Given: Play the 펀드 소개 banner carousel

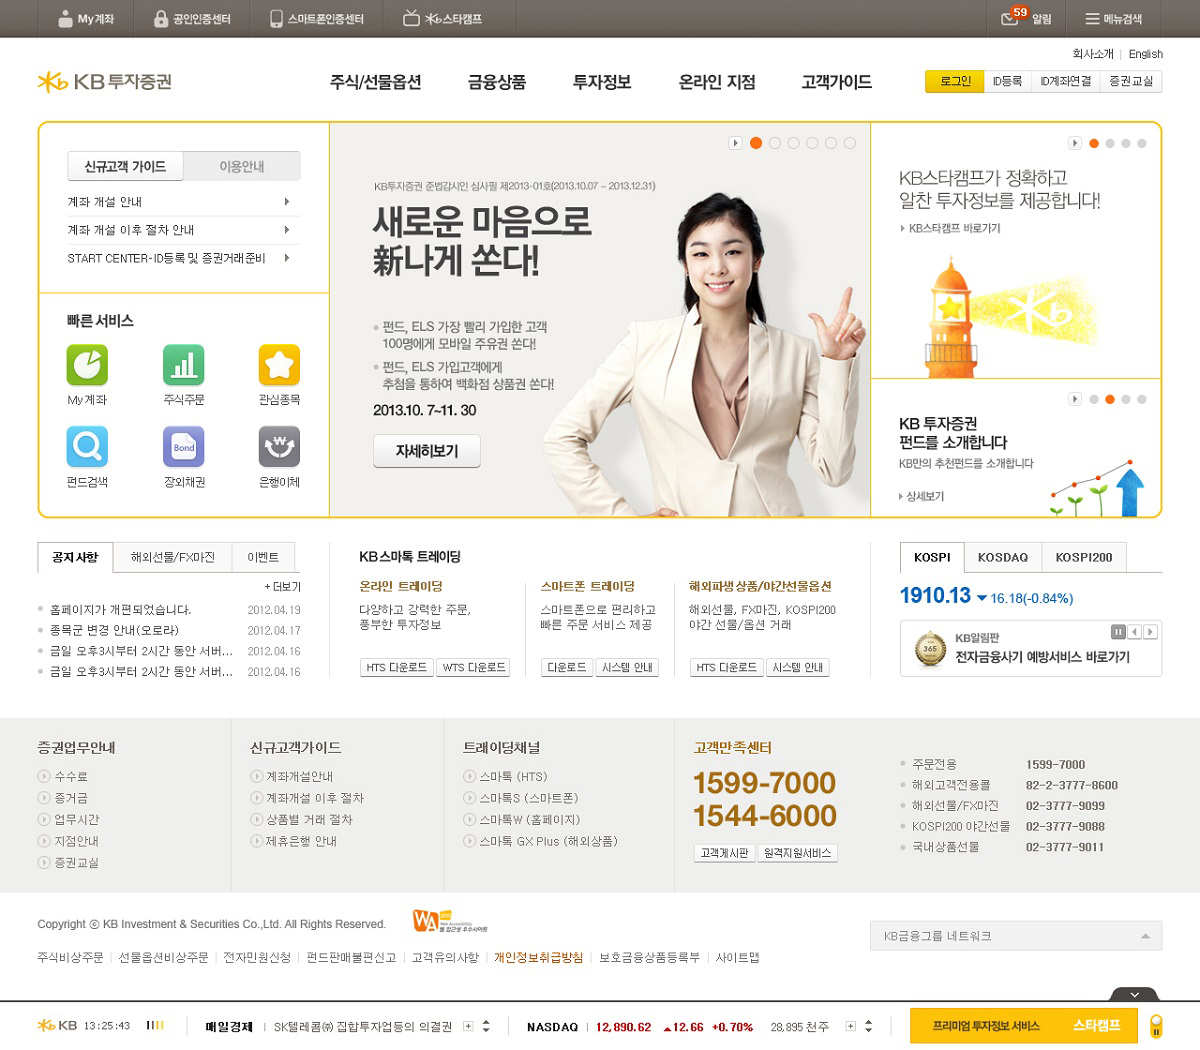Looking at the screenshot, I should tap(1075, 399).
